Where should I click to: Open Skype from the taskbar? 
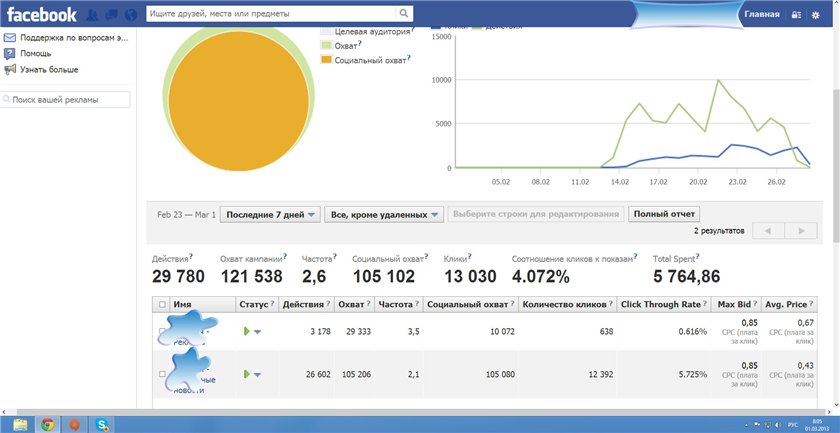click(x=102, y=424)
